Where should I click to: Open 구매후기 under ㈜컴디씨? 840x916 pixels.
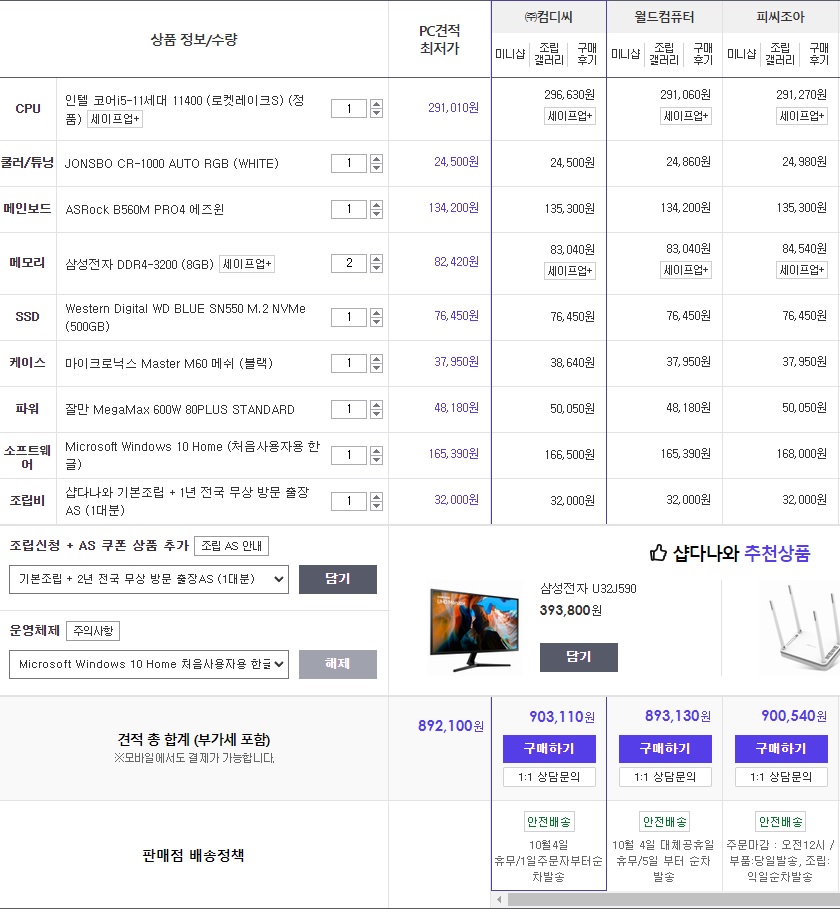[587, 54]
